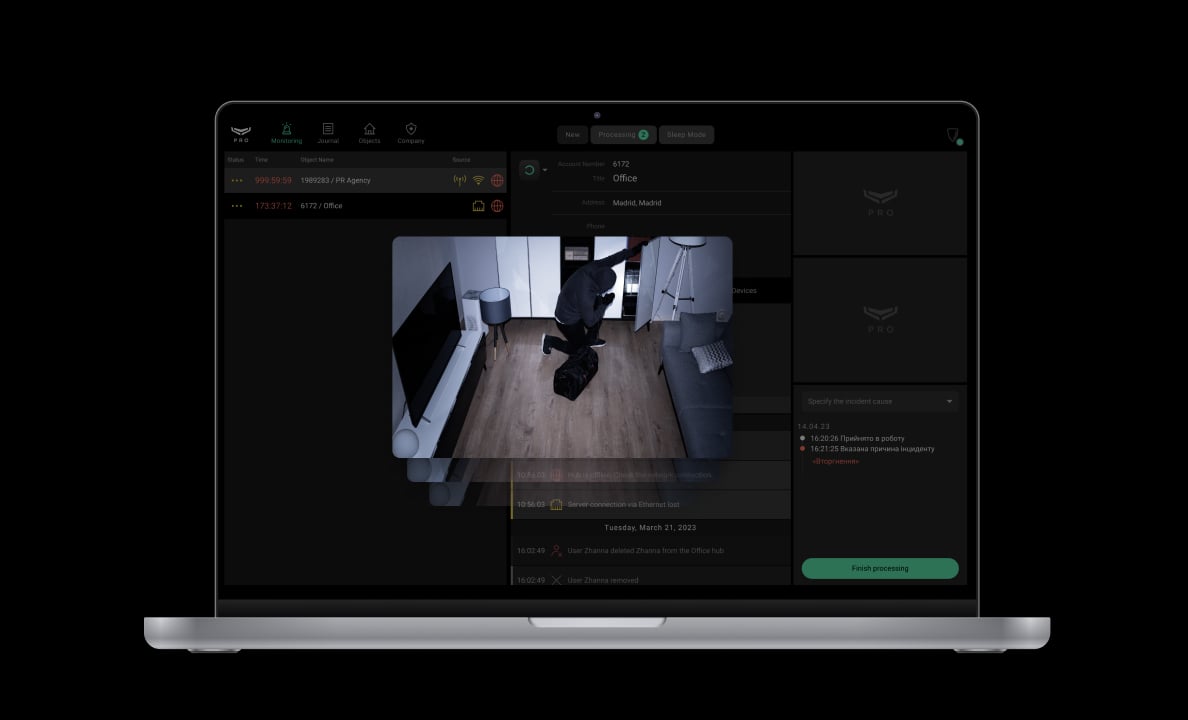The height and width of the screenshot is (720, 1188).
Task: Open the Company section
Action: click(411, 133)
